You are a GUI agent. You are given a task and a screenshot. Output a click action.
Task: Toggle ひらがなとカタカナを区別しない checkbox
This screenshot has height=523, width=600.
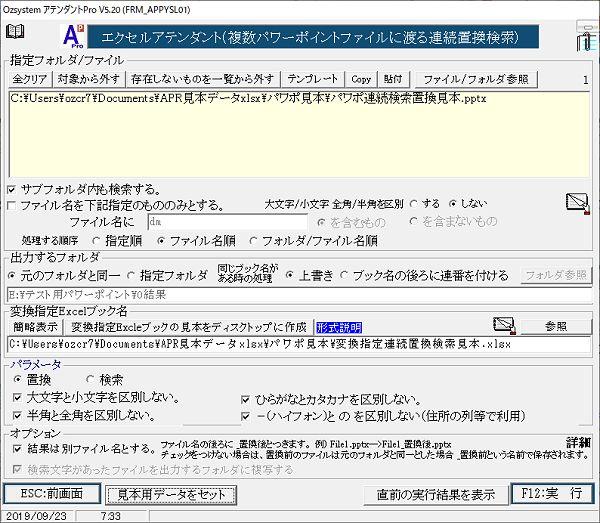[245, 400]
